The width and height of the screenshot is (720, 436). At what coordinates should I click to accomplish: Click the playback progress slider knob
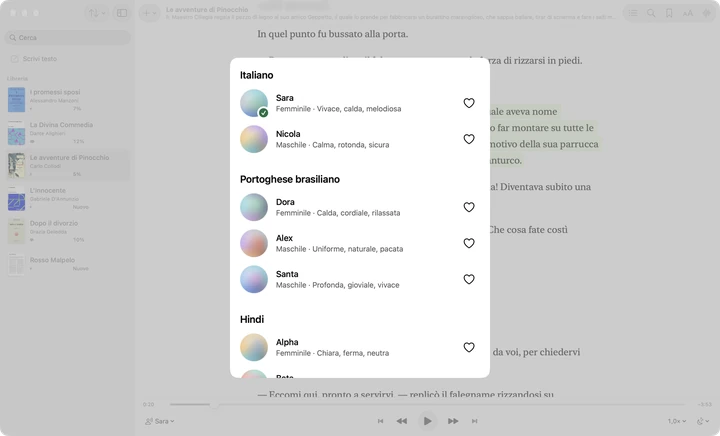[x=214, y=405]
